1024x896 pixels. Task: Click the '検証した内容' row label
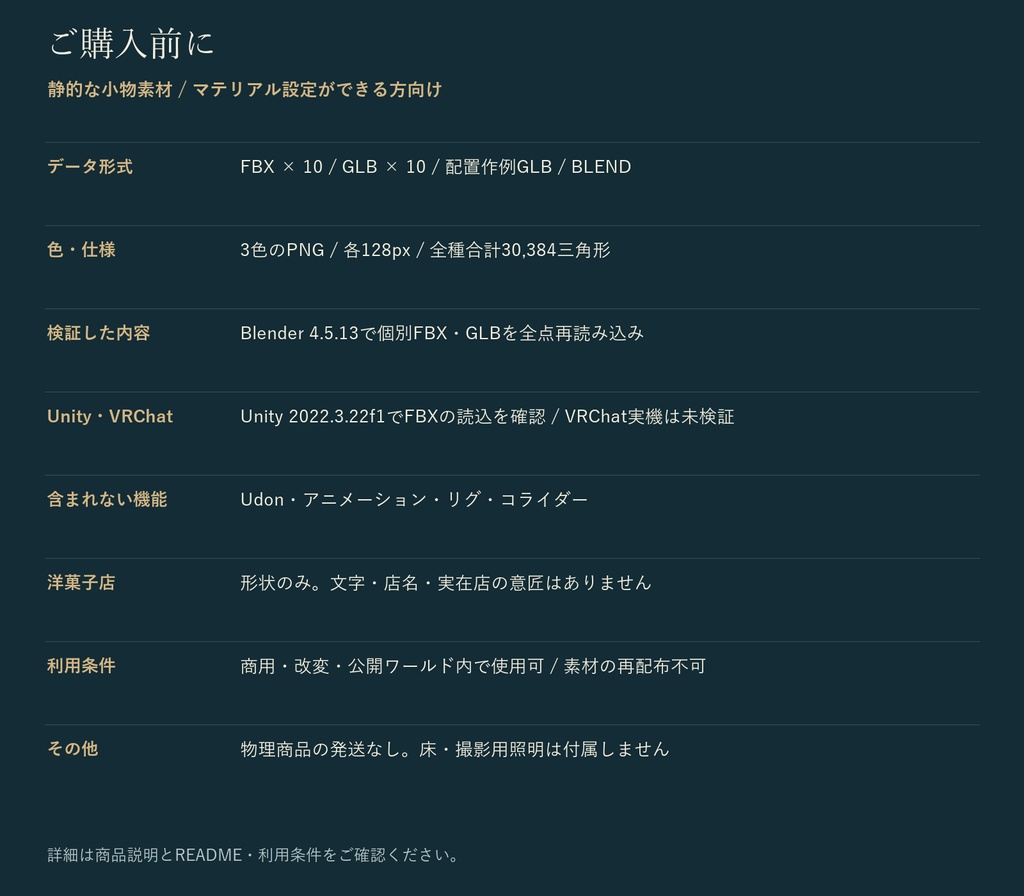pyautogui.click(x=99, y=333)
